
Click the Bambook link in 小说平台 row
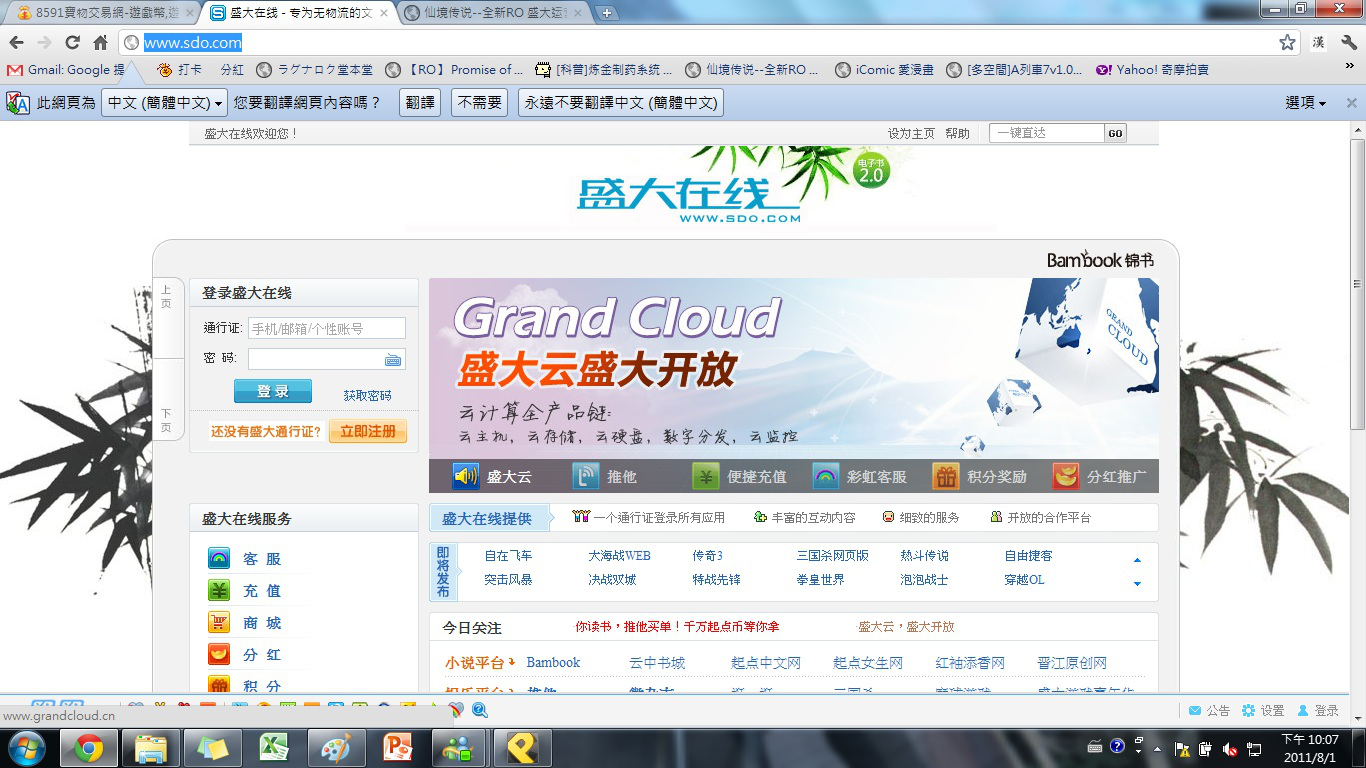click(553, 663)
